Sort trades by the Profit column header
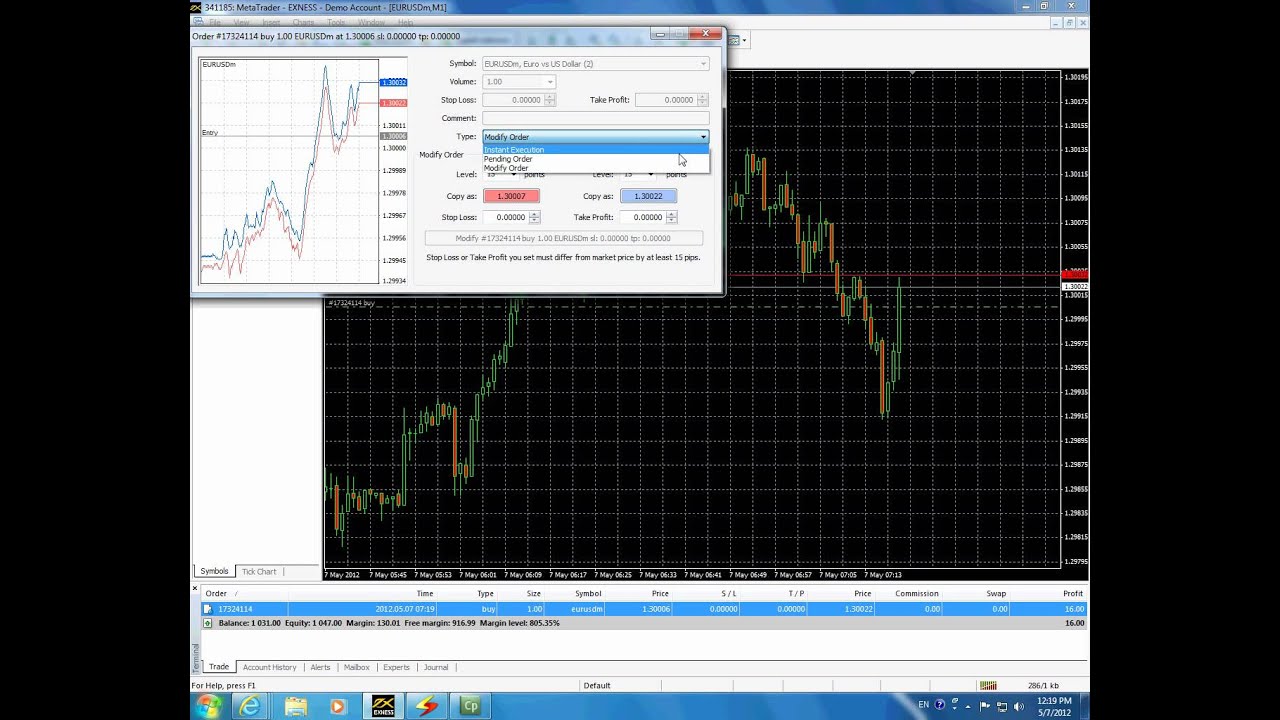The width and height of the screenshot is (1280, 720). click(x=1048, y=594)
